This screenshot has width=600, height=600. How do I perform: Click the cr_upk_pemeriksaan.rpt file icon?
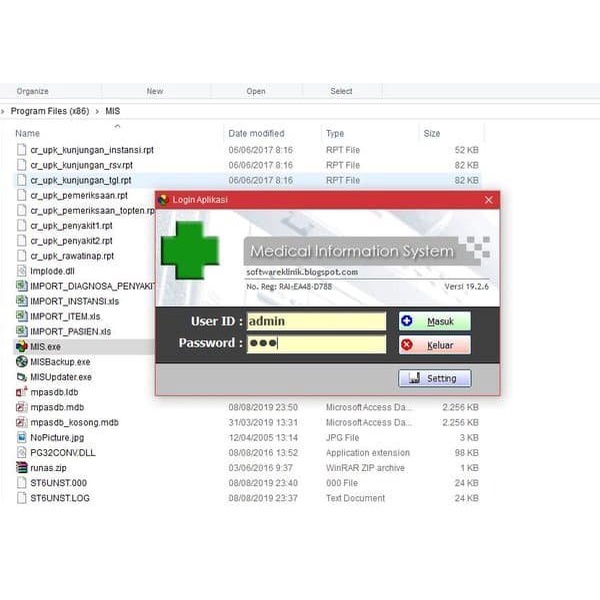coord(22,195)
